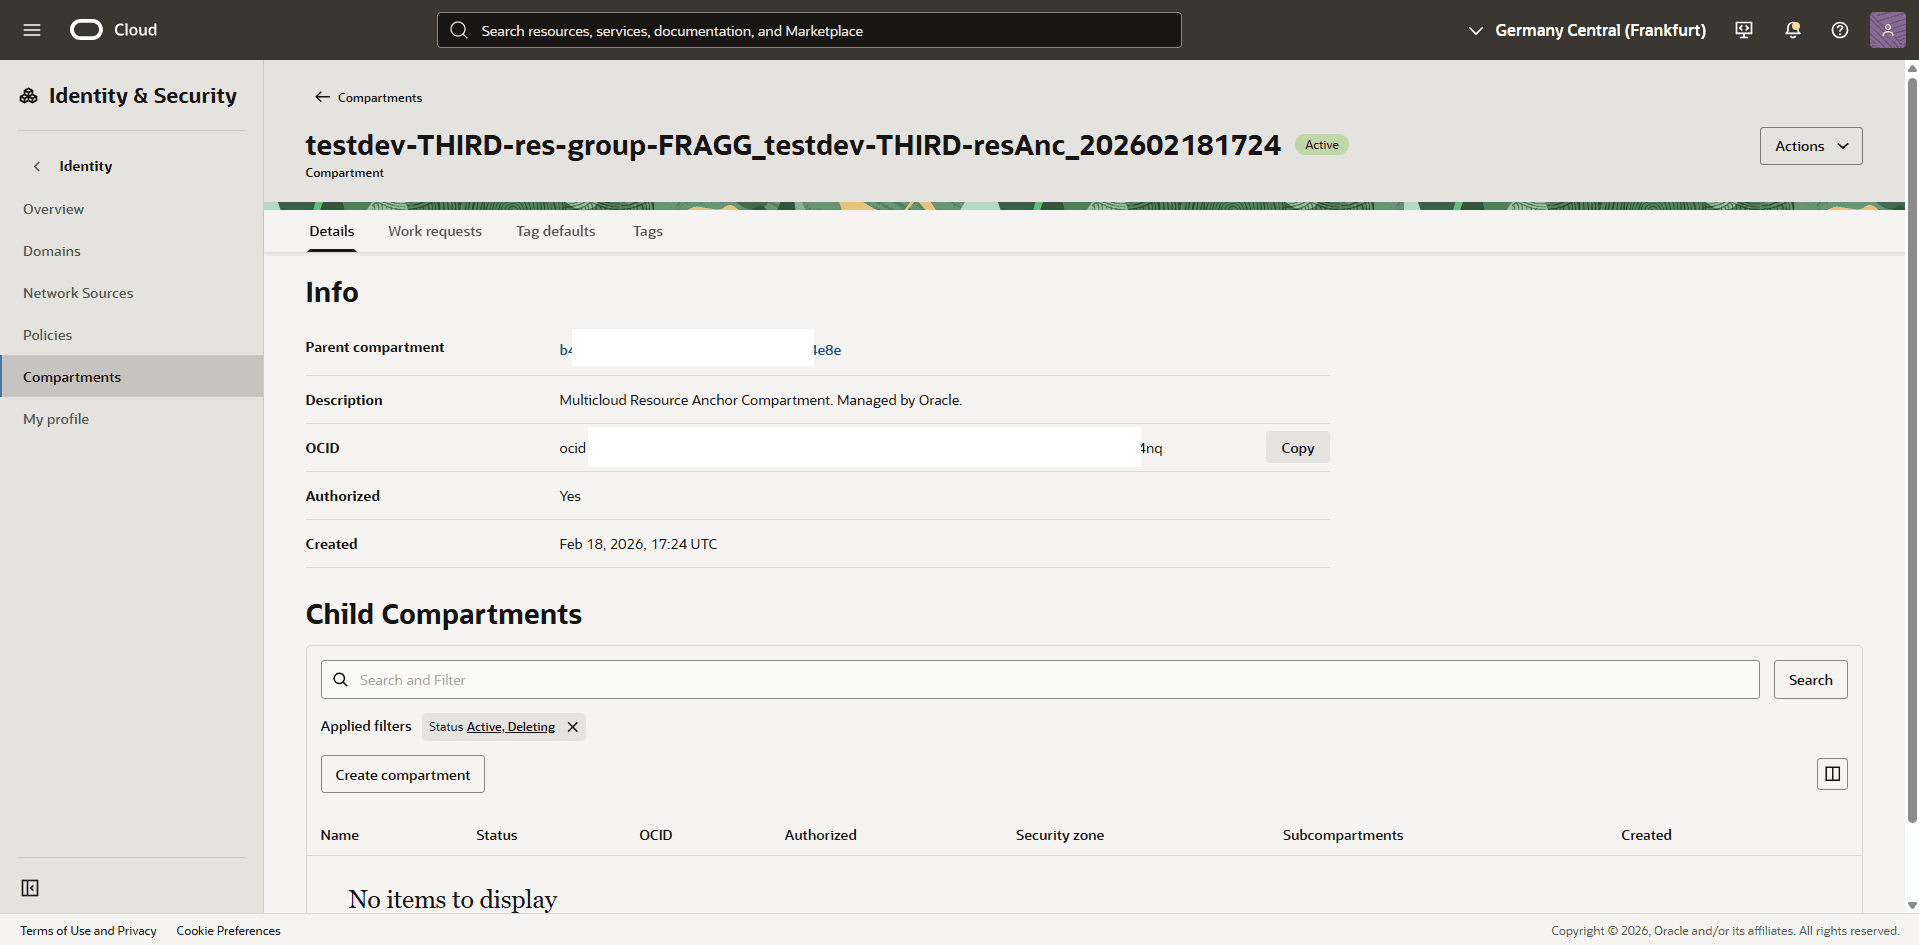Collapse the sidebar with the panel icon

(30, 888)
